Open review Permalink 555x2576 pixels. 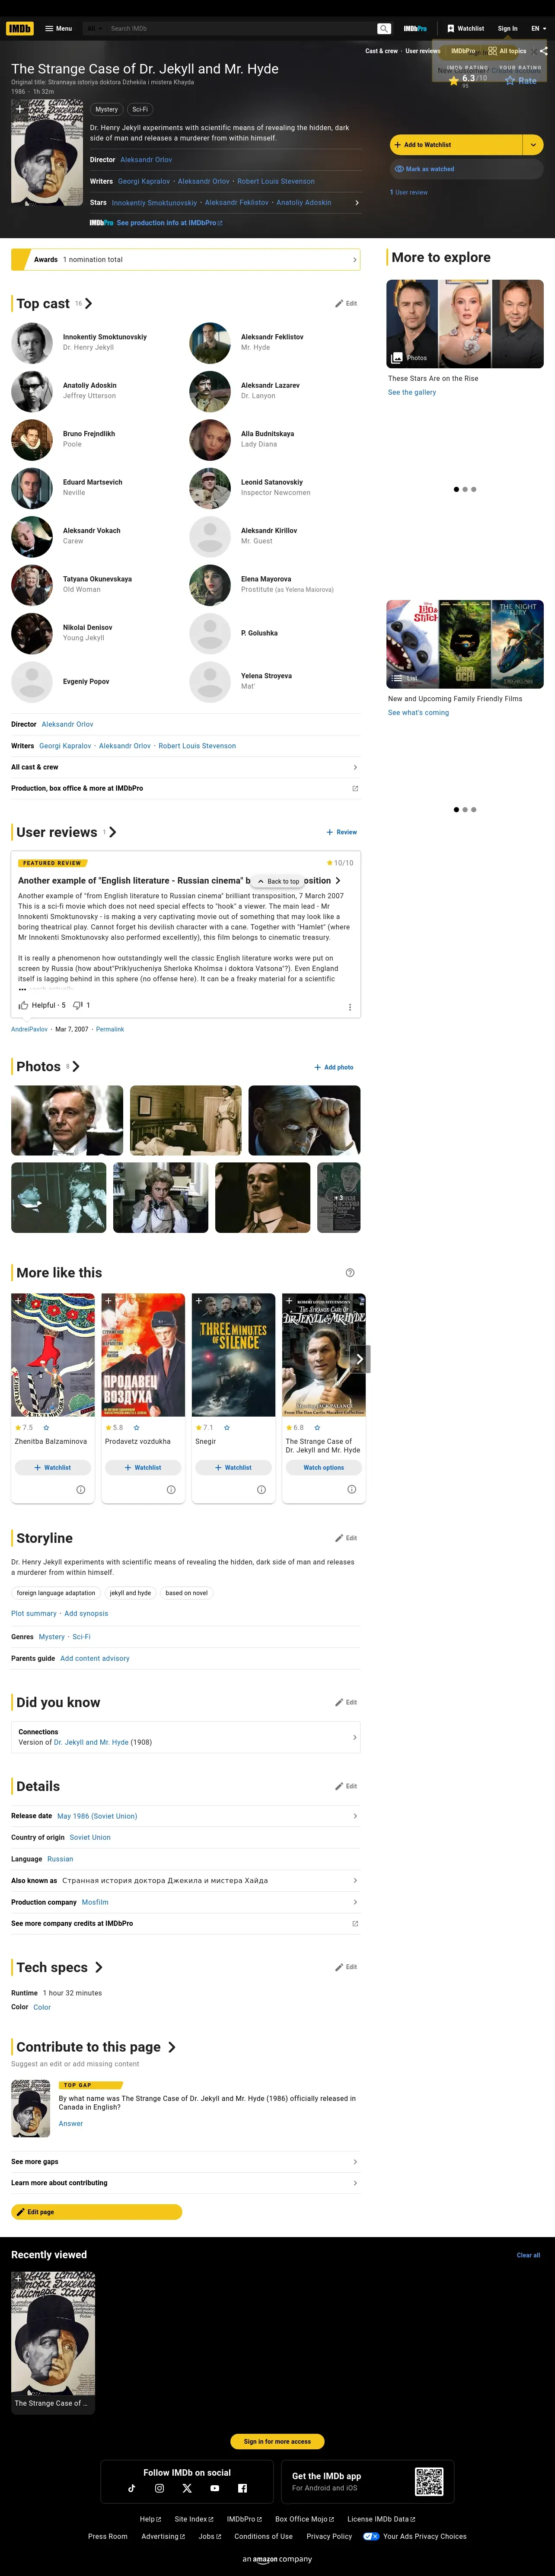click(x=110, y=1029)
